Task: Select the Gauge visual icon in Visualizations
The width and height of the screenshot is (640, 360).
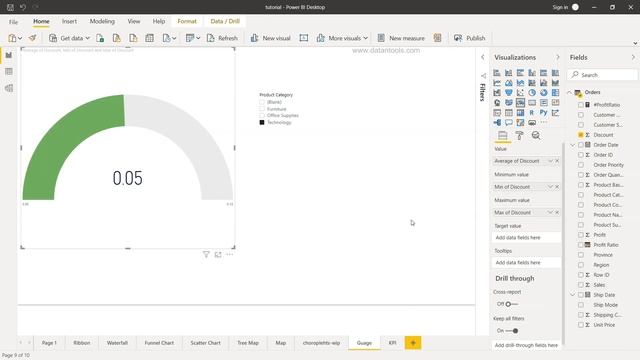Action: [520, 102]
